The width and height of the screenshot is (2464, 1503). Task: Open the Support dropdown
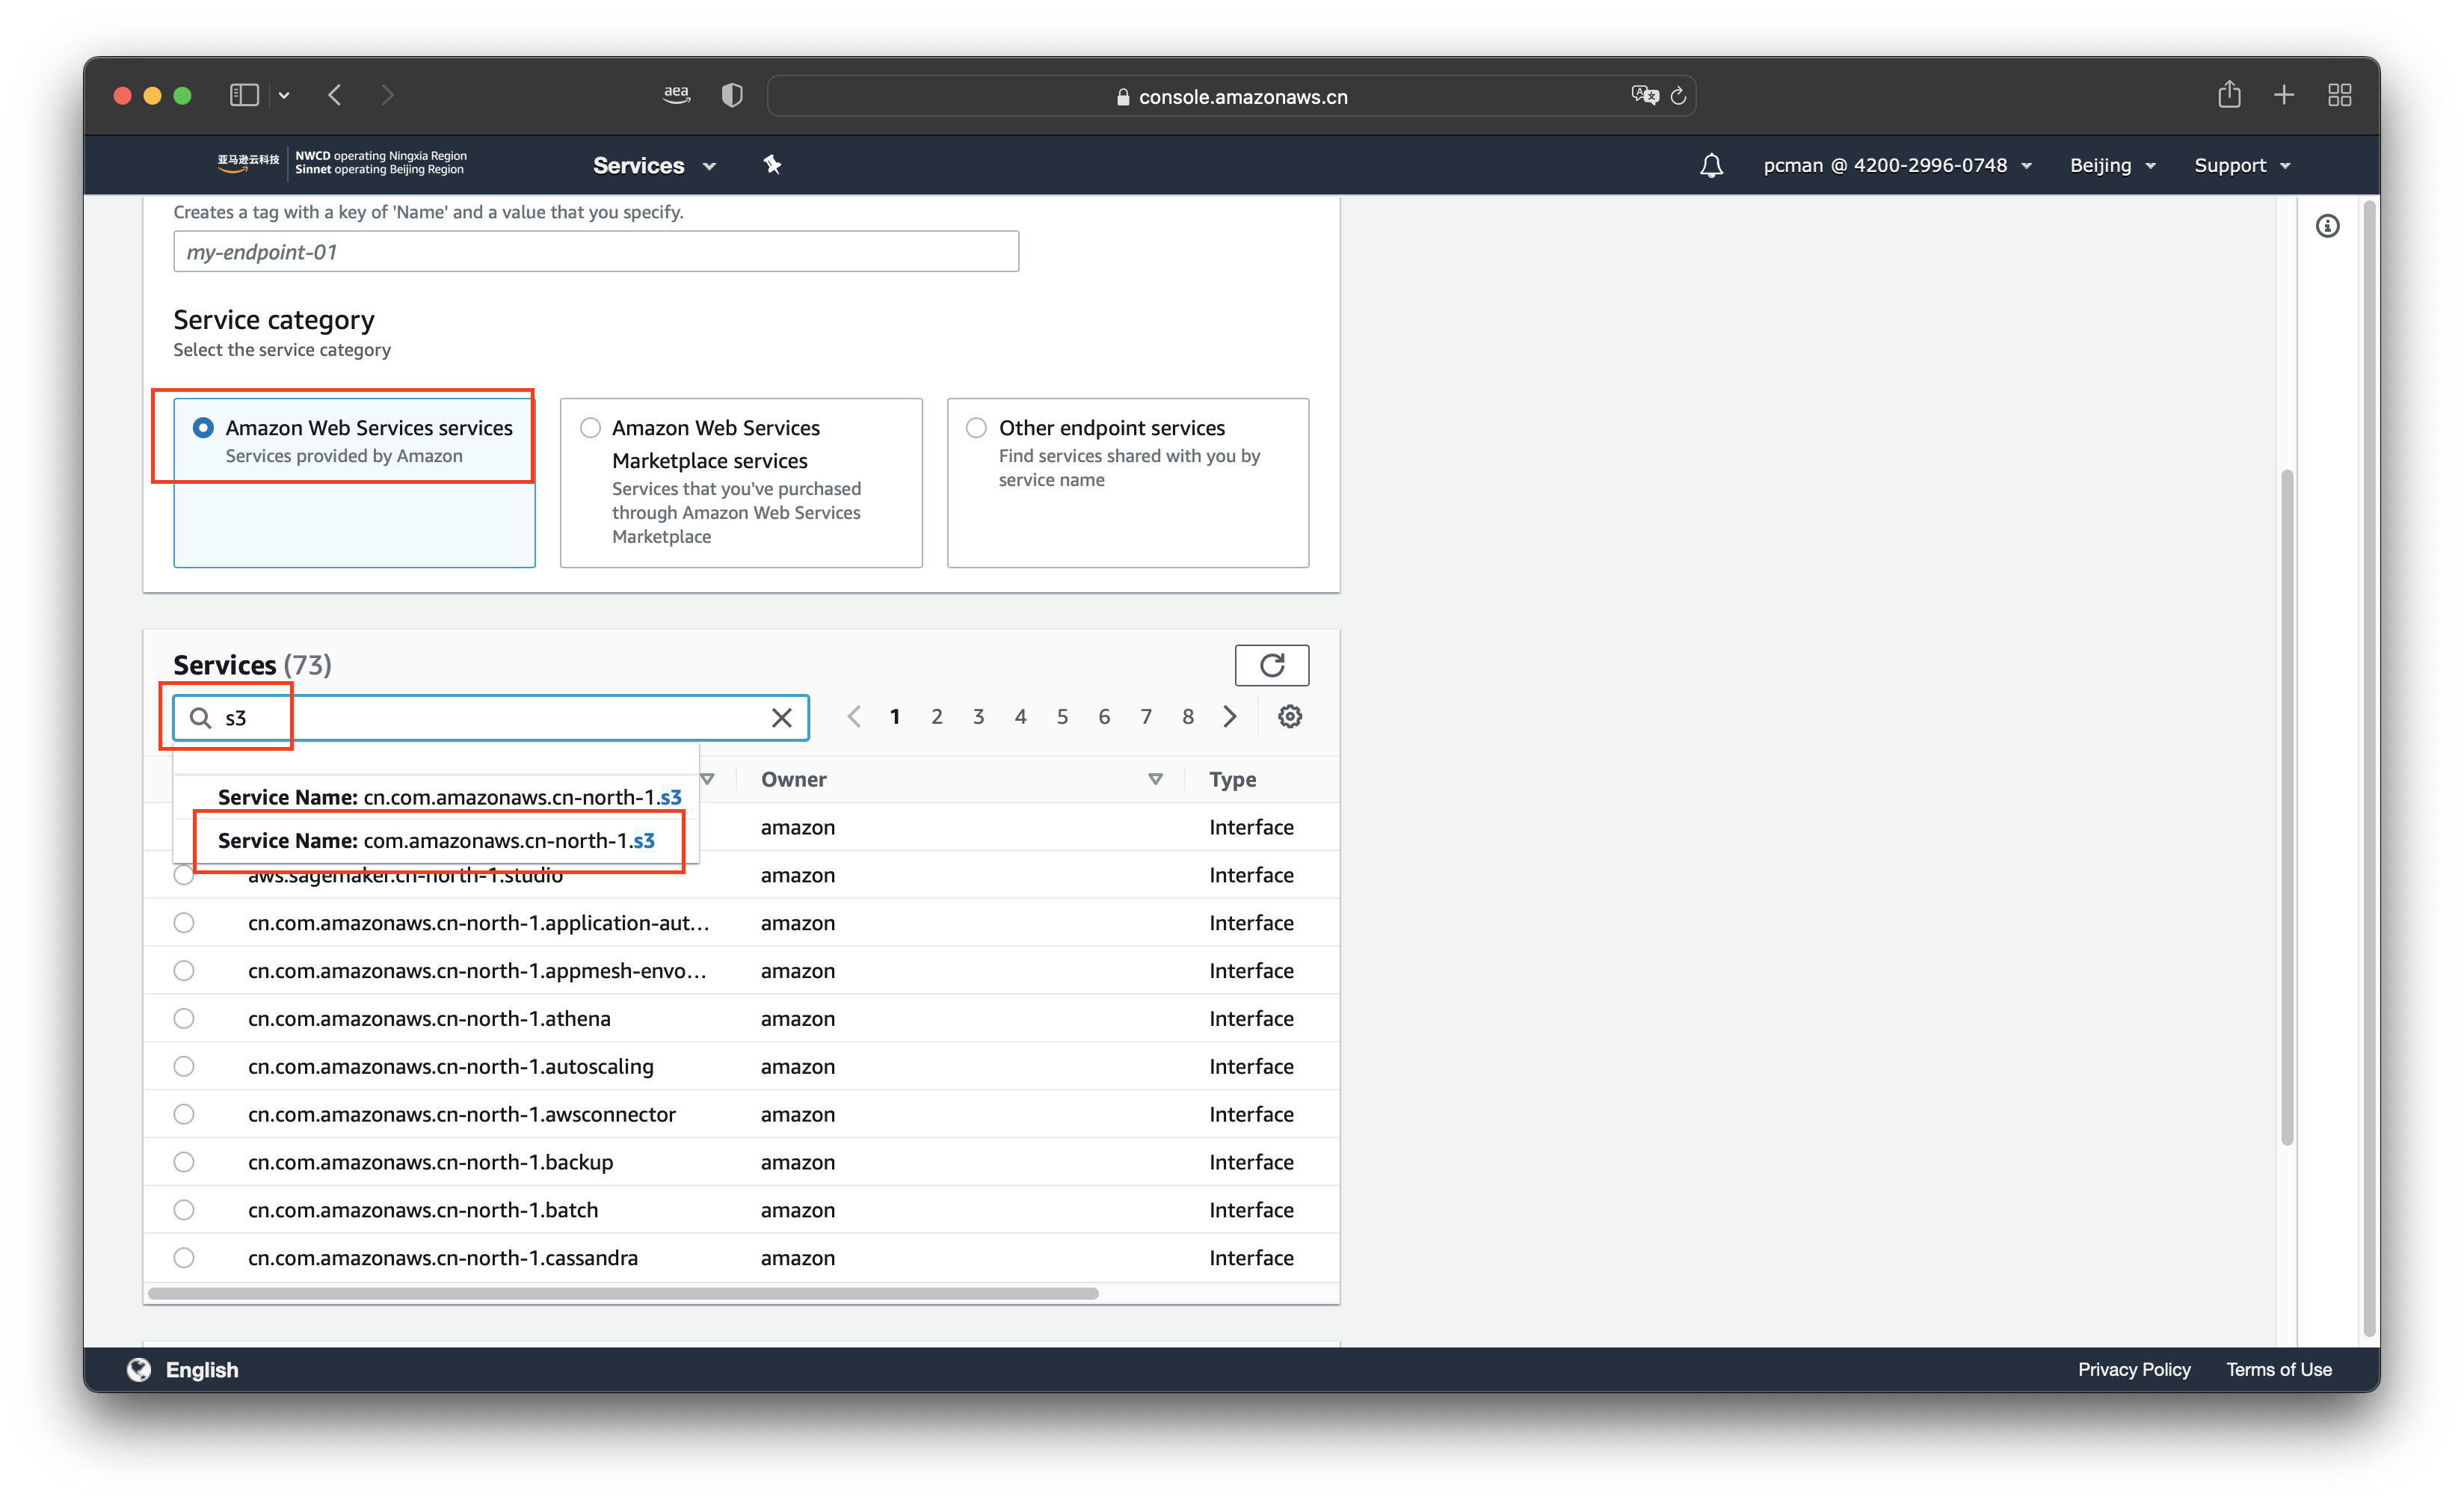click(2241, 165)
